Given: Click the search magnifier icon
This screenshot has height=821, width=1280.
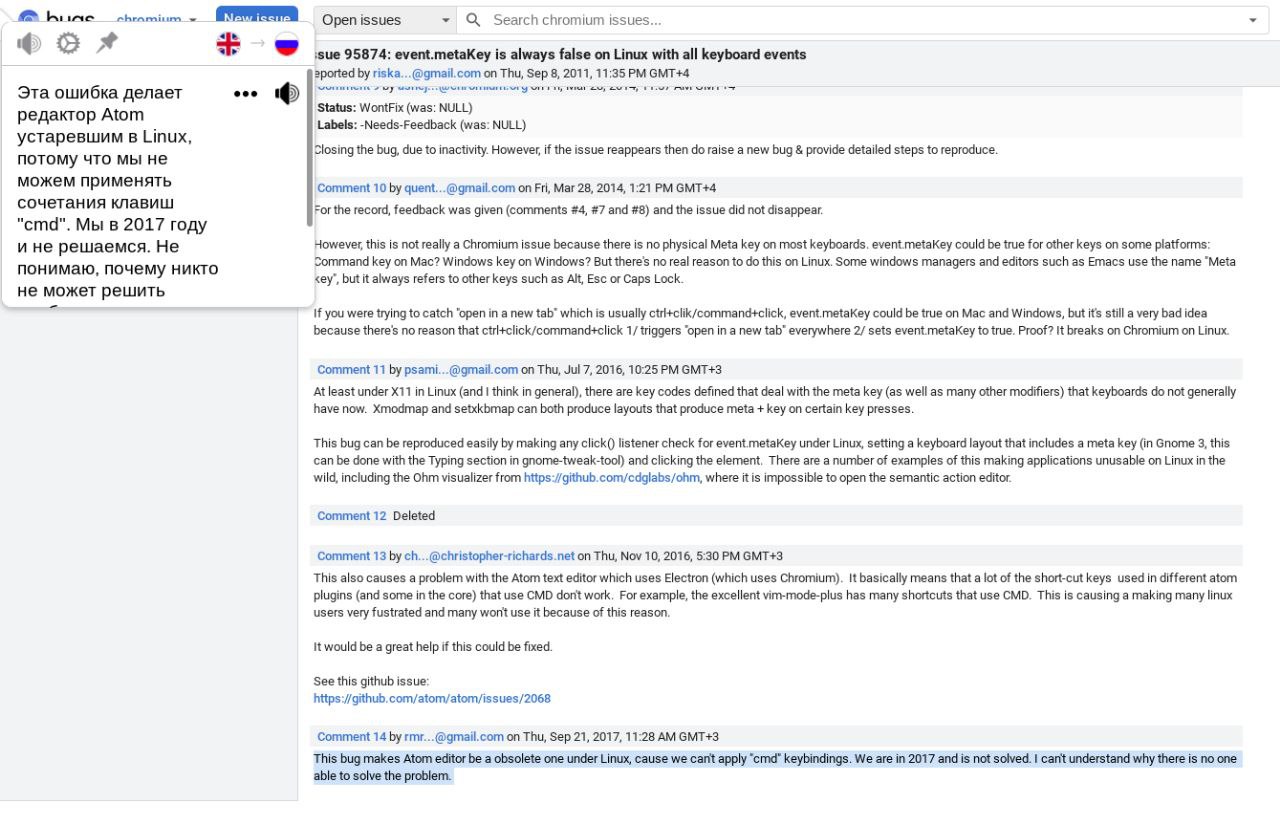Looking at the screenshot, I should coord(474,20).
